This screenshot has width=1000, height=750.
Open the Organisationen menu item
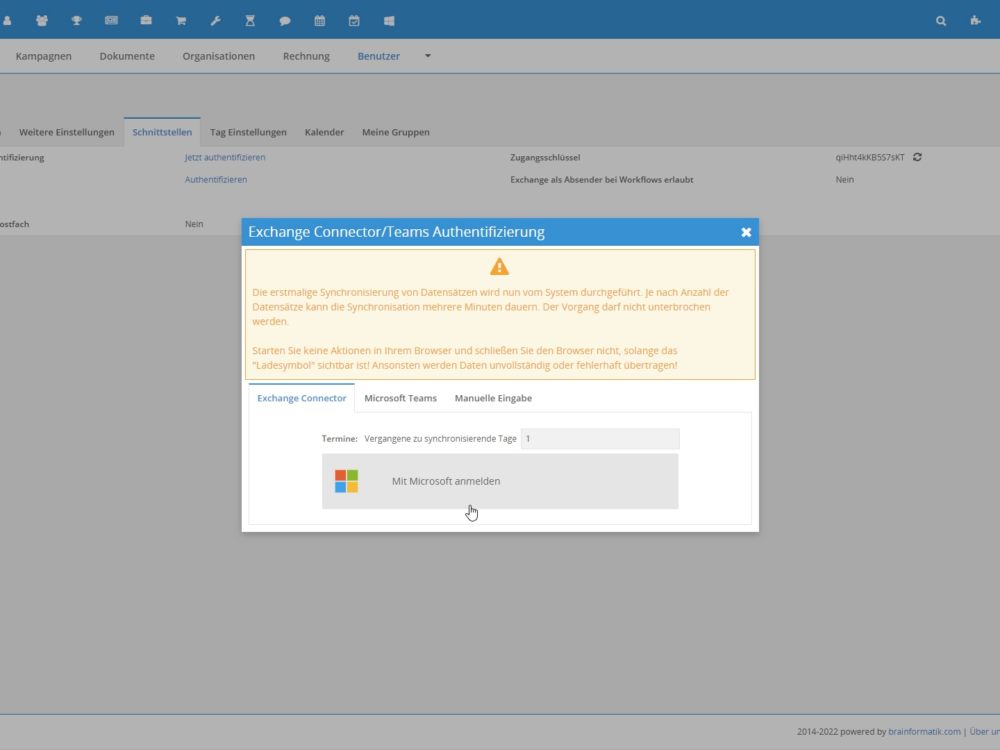(x=218, y=56)
